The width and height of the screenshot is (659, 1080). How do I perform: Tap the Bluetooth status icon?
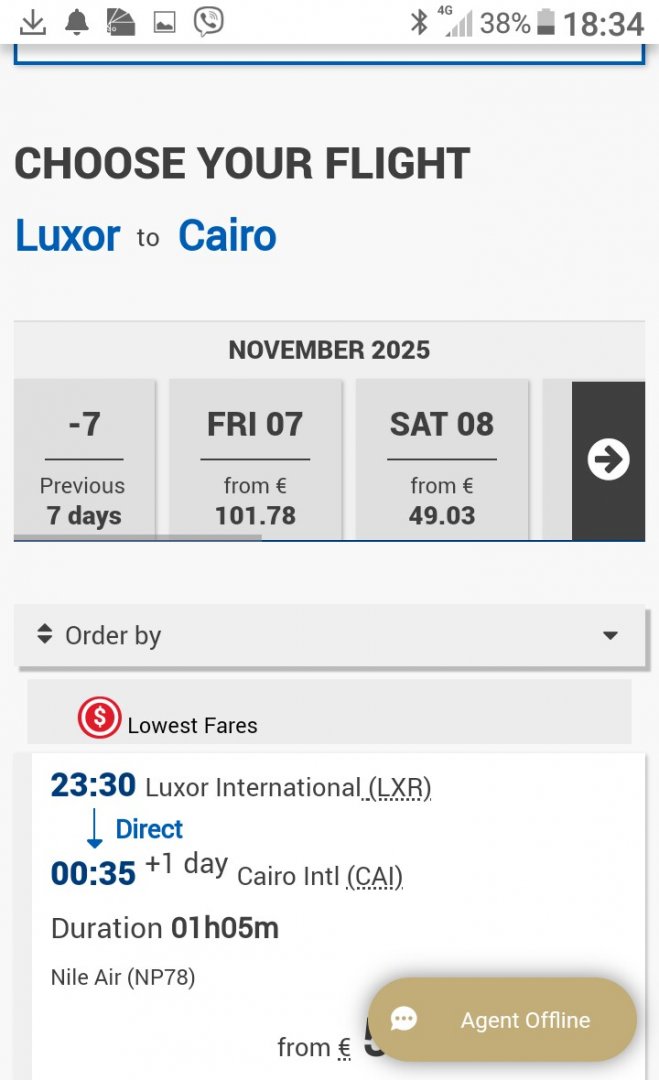(x=419, y=22)
